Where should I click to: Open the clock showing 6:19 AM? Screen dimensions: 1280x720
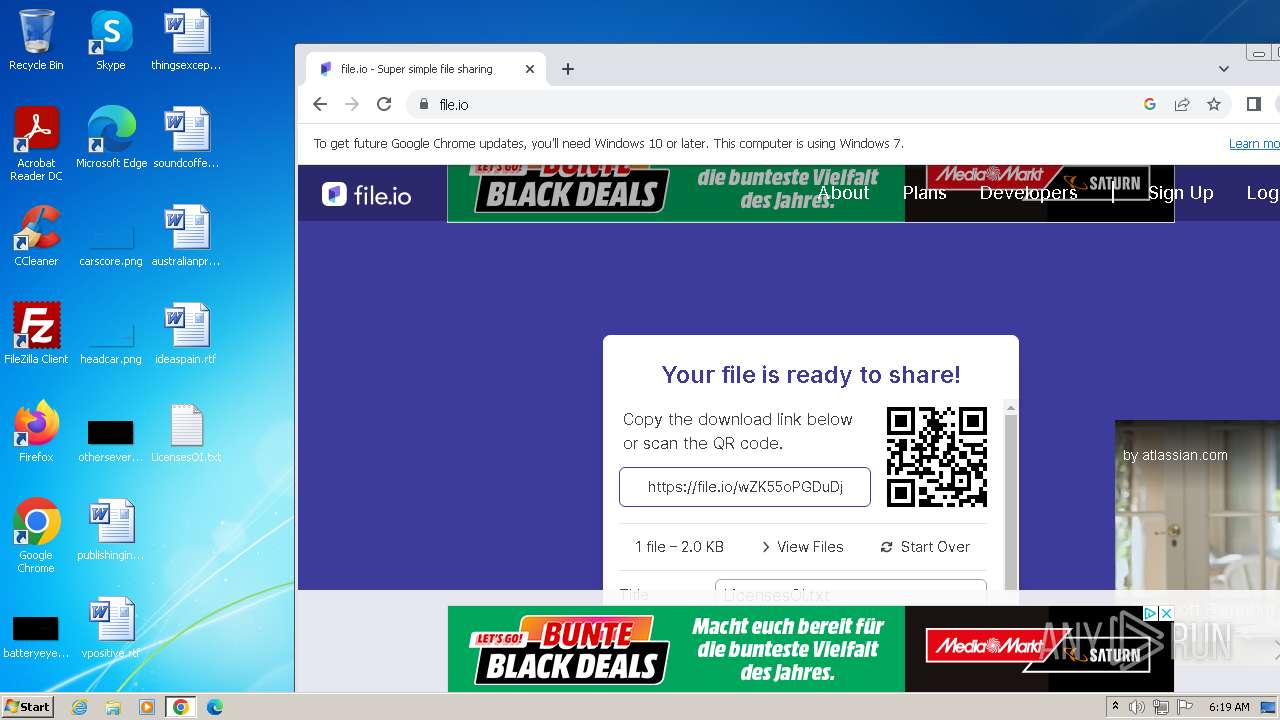1229,707
